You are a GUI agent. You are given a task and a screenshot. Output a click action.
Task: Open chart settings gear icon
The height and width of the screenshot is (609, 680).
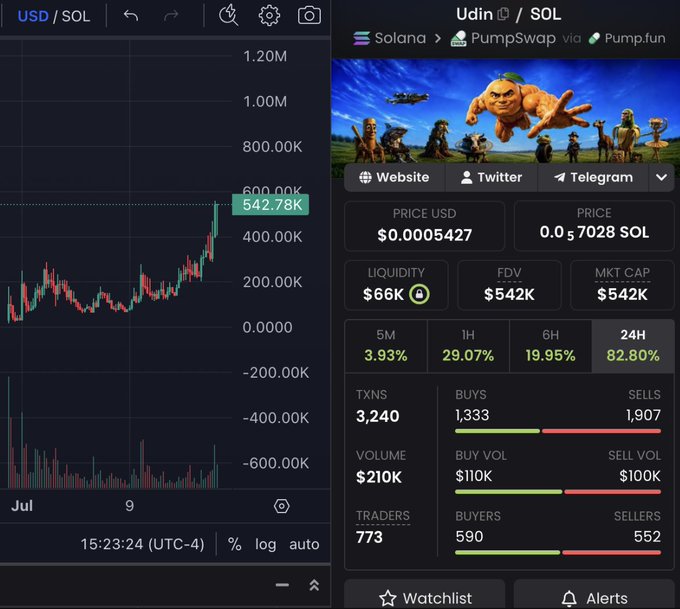click(x=269, y=16)
